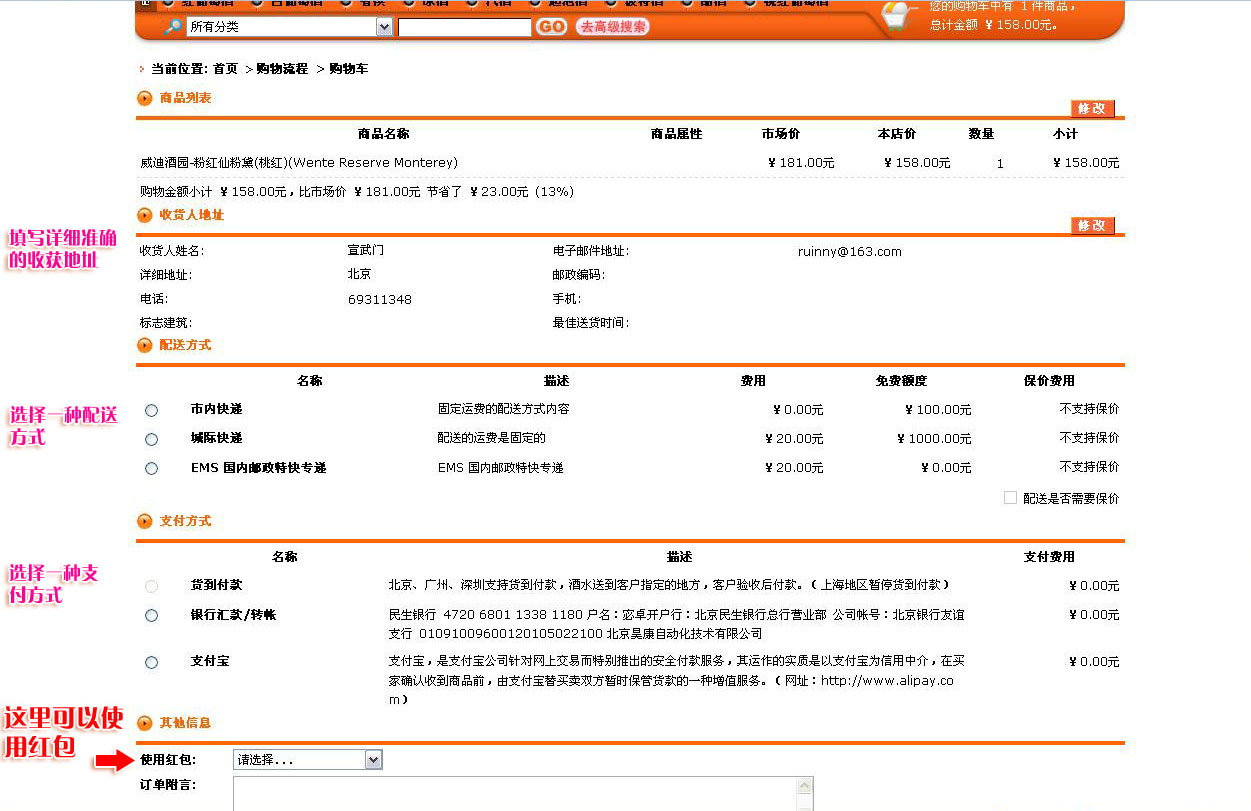Select 支付宝 payment radio button
1251x811 pixels.
point(151,662)
